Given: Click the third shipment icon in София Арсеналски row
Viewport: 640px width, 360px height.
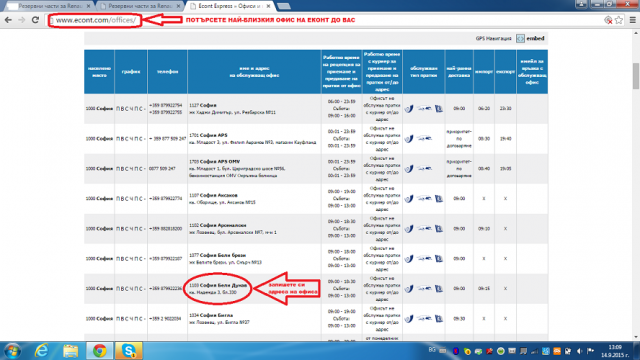Looking at the screenshot, I should click(x=439, y=229).
